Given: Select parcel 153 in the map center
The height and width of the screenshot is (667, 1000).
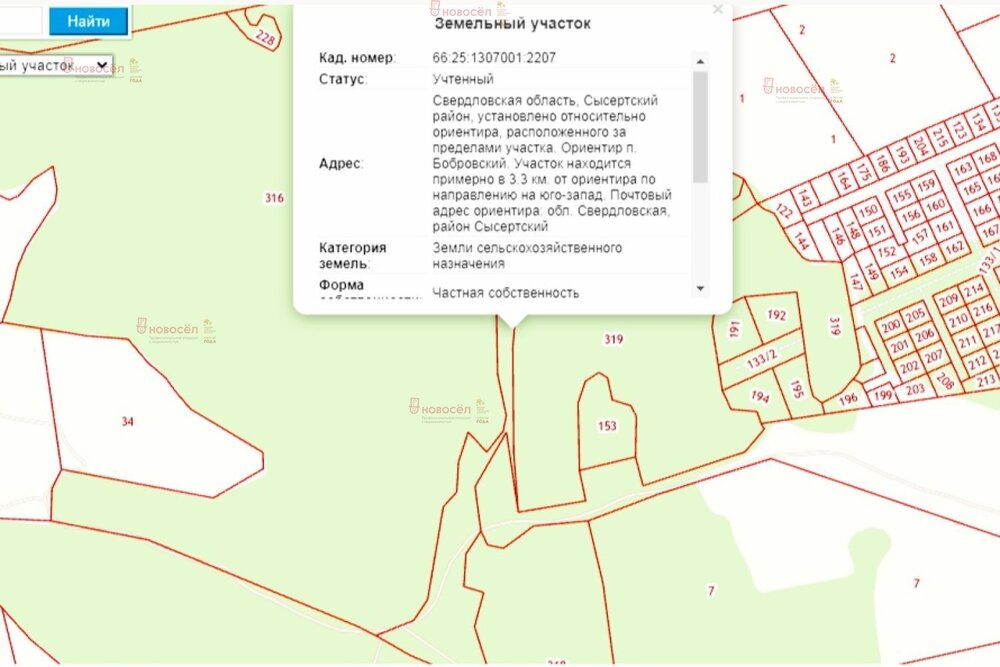Looking at the screenshot, I should coord(608,426).
